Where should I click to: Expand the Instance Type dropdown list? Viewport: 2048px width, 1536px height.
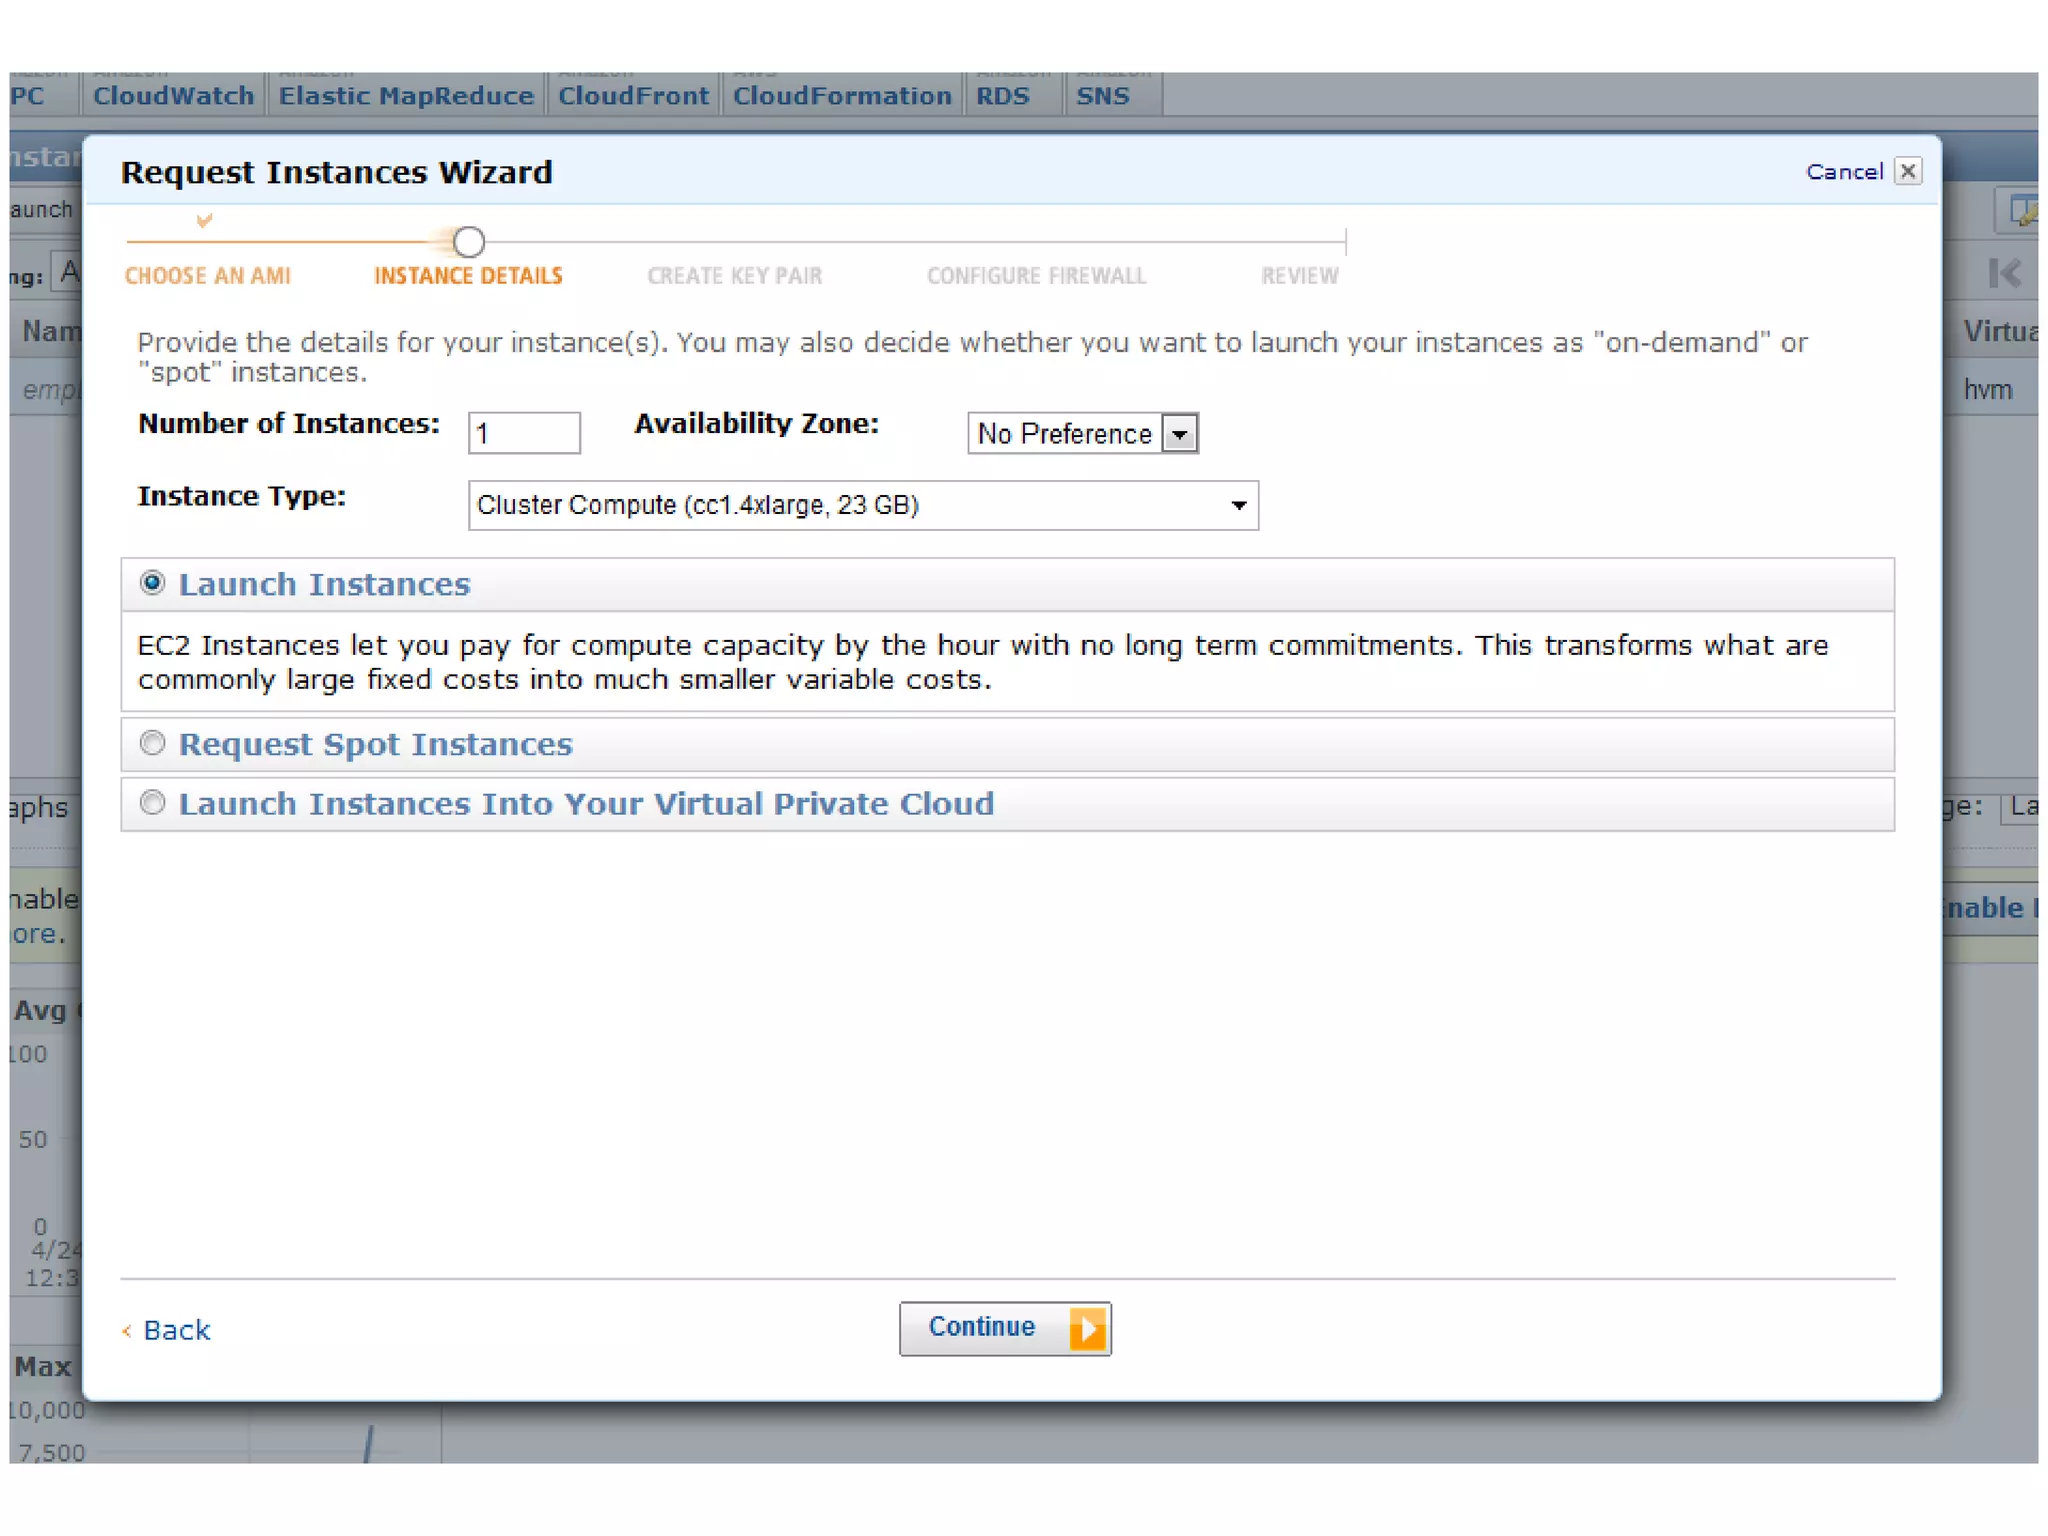point(1238,505)
